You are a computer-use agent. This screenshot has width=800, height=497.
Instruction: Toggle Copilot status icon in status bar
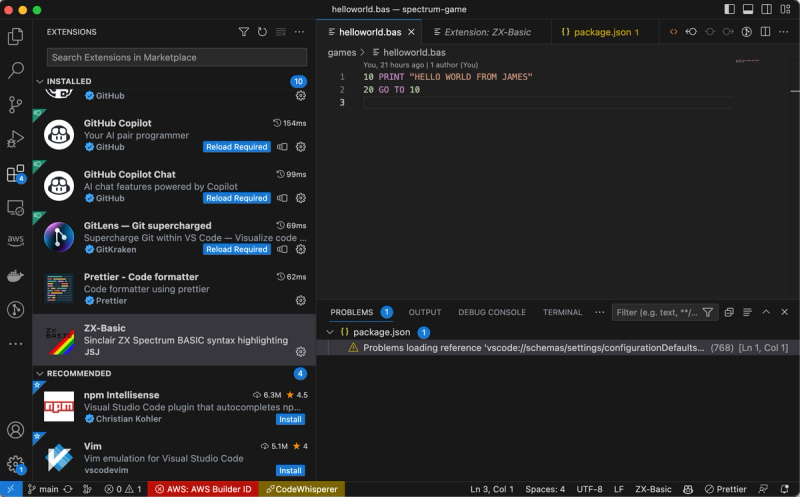pos(688,489)
